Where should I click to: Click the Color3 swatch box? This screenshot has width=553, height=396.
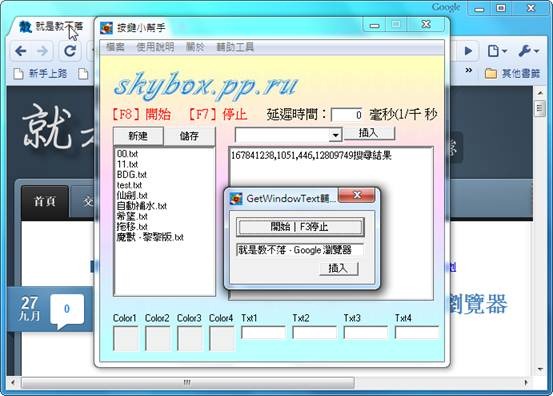pyautogui.click(x=190, y=338)
